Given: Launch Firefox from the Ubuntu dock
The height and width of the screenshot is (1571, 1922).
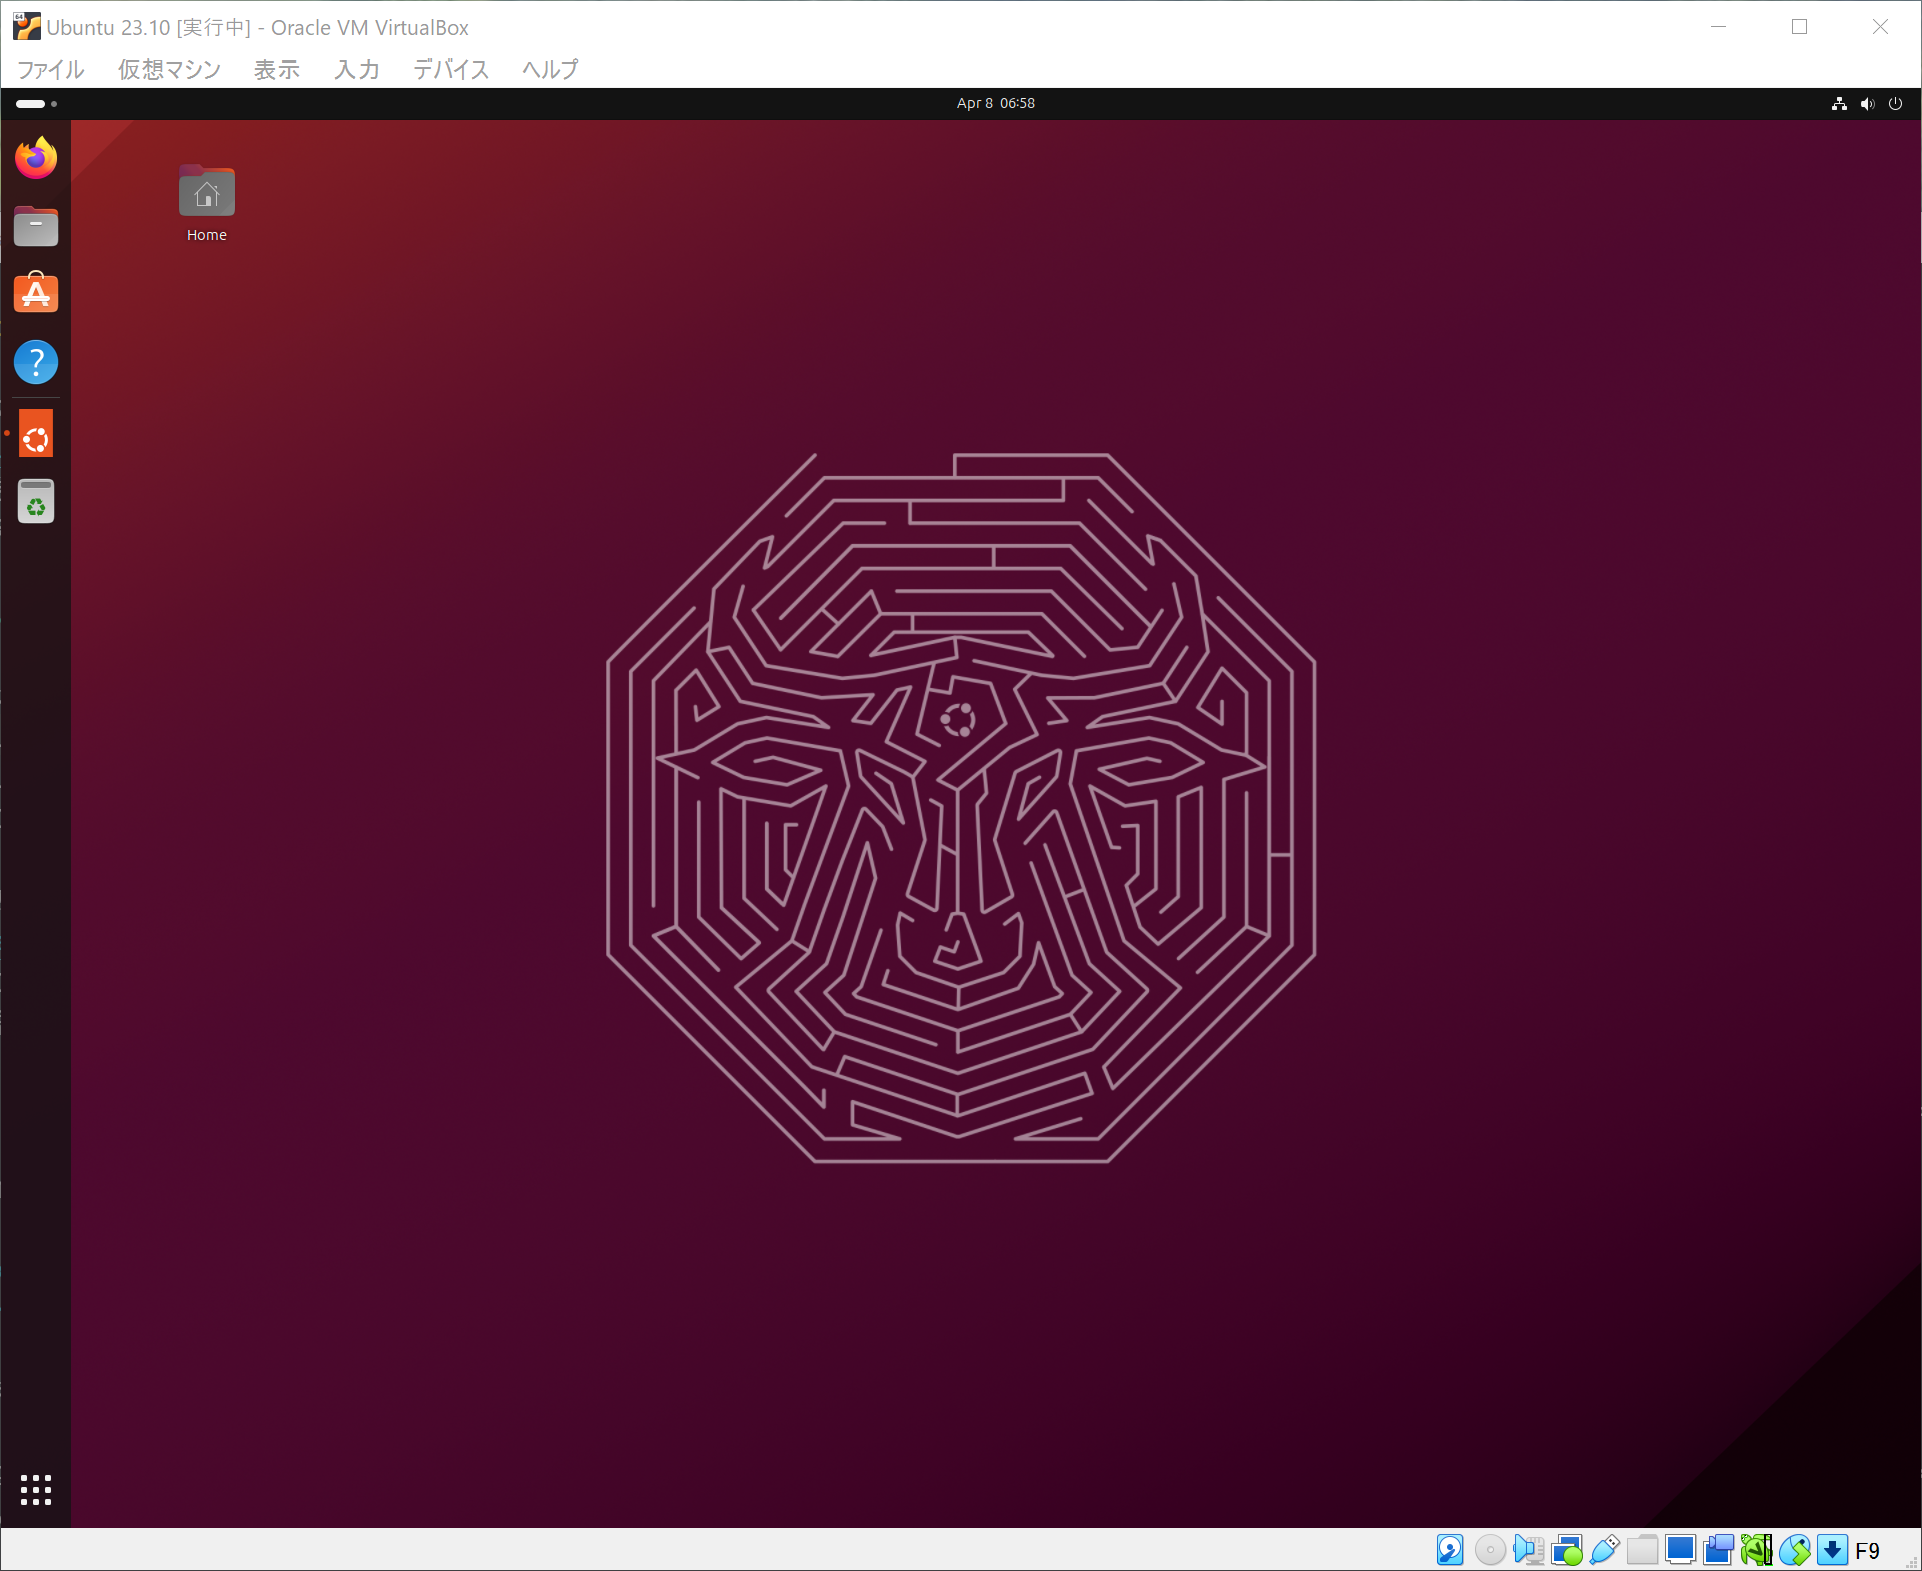Looking at the screenshot, I should (x=36, y=158).
